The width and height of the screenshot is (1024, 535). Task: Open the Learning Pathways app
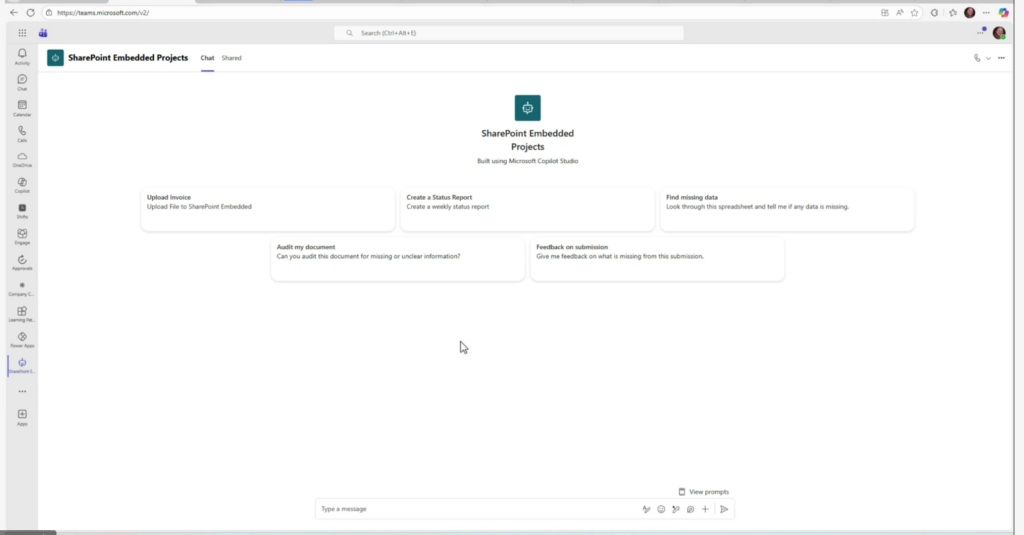22,314
